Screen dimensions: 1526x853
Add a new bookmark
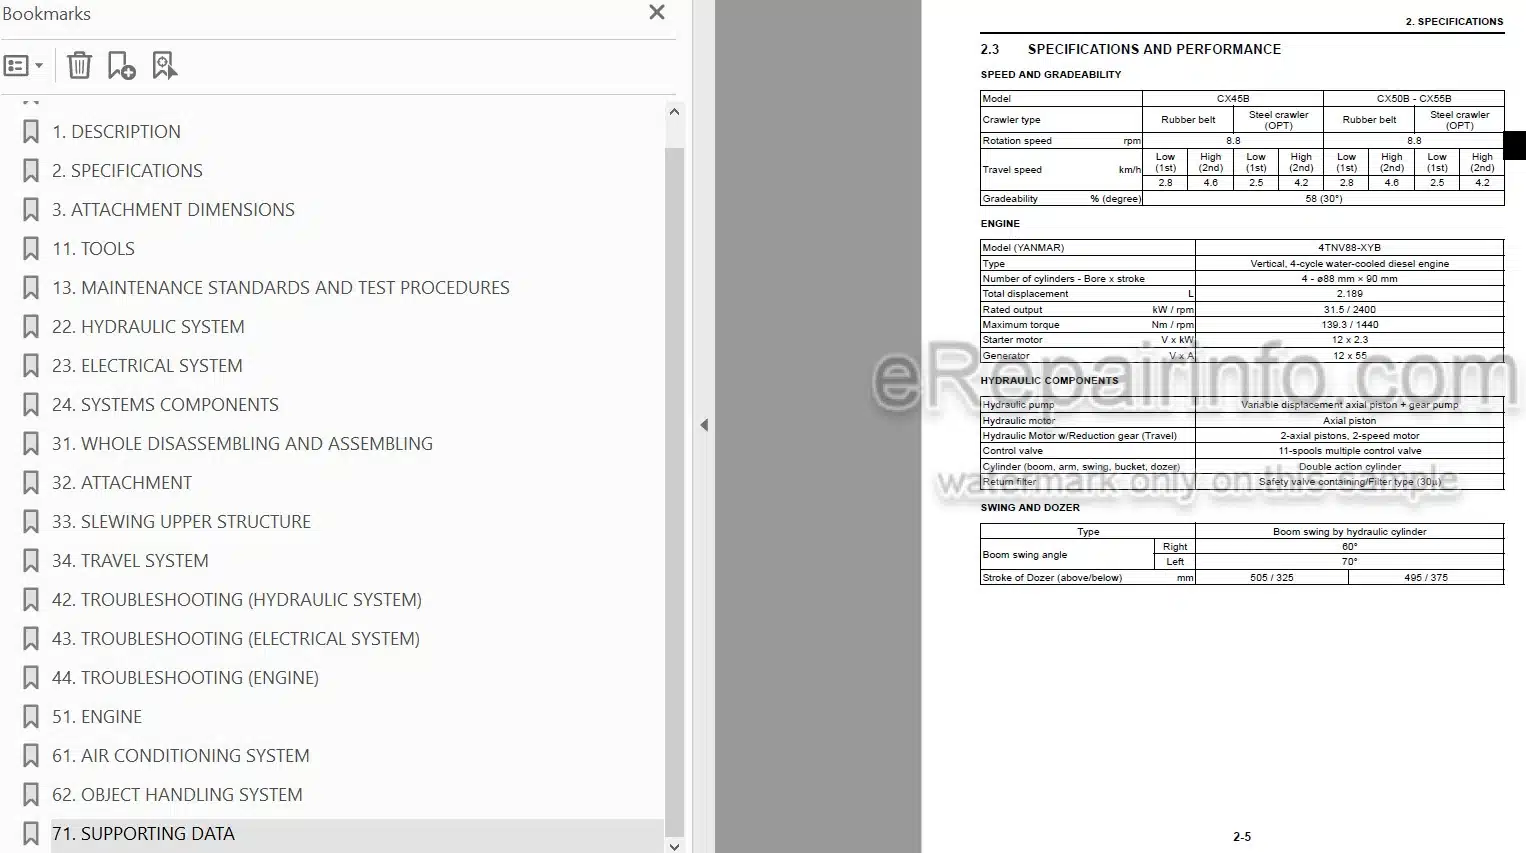coord(122,66)
